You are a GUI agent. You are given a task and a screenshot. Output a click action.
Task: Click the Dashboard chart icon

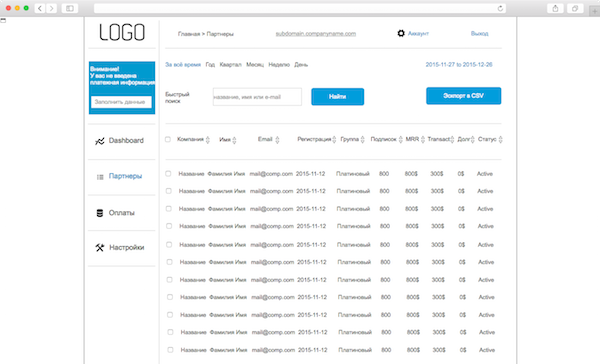point(99,141)
